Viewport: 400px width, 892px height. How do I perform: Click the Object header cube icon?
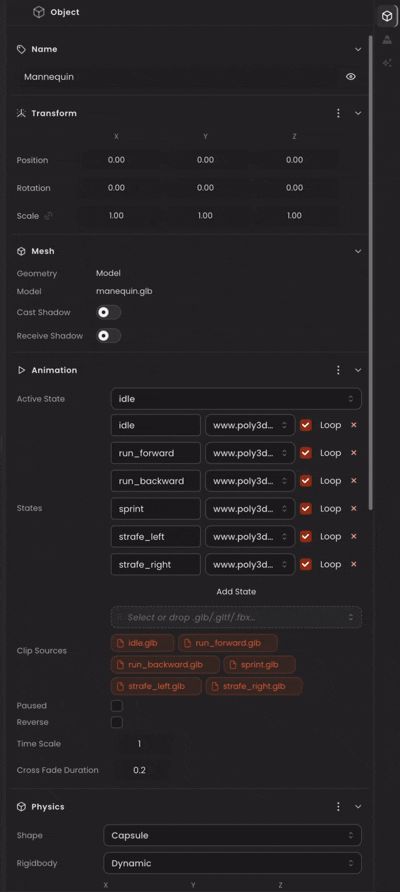(39, 12)
